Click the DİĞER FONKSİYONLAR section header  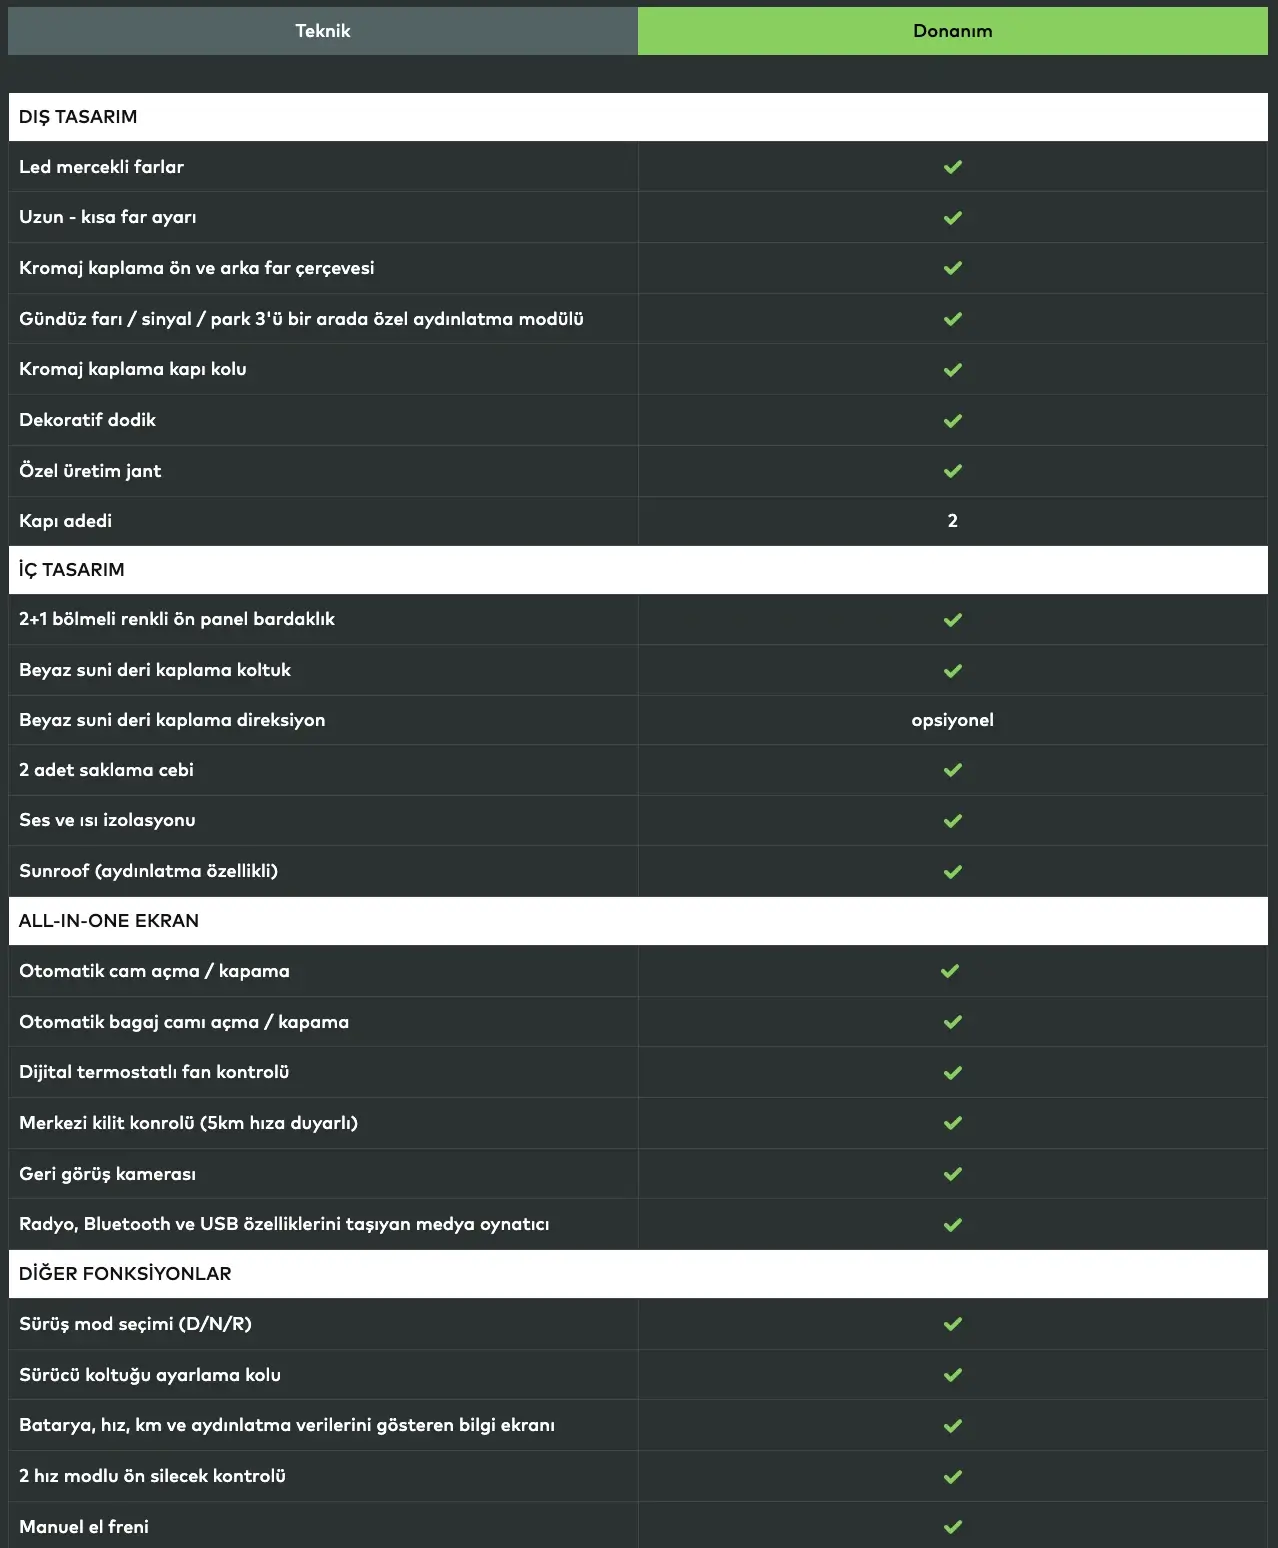[x=125, y=1274]
